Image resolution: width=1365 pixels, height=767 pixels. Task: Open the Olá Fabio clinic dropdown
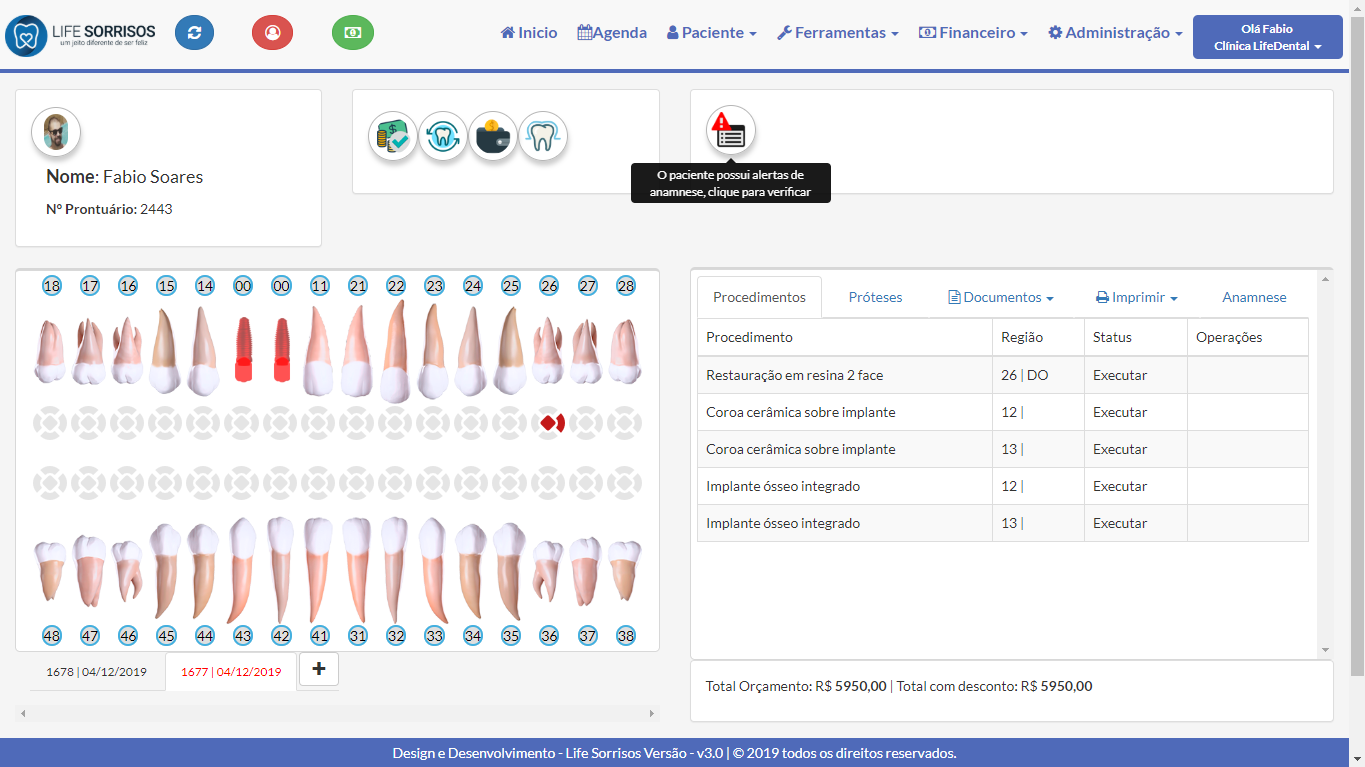click(1267, 38)
